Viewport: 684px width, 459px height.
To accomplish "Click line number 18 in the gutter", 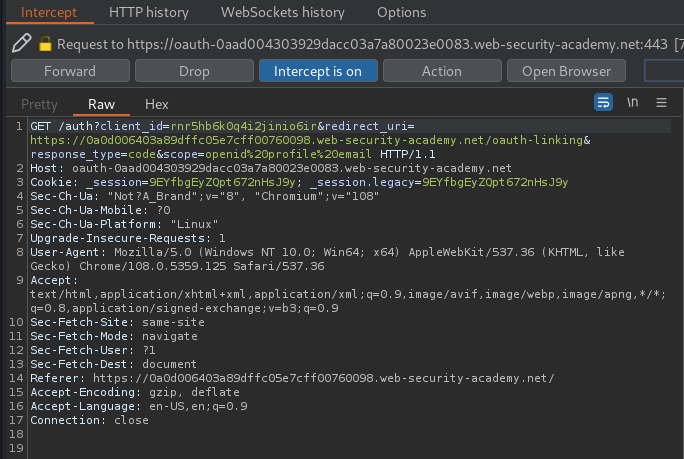I will click(x=16, y=434).
